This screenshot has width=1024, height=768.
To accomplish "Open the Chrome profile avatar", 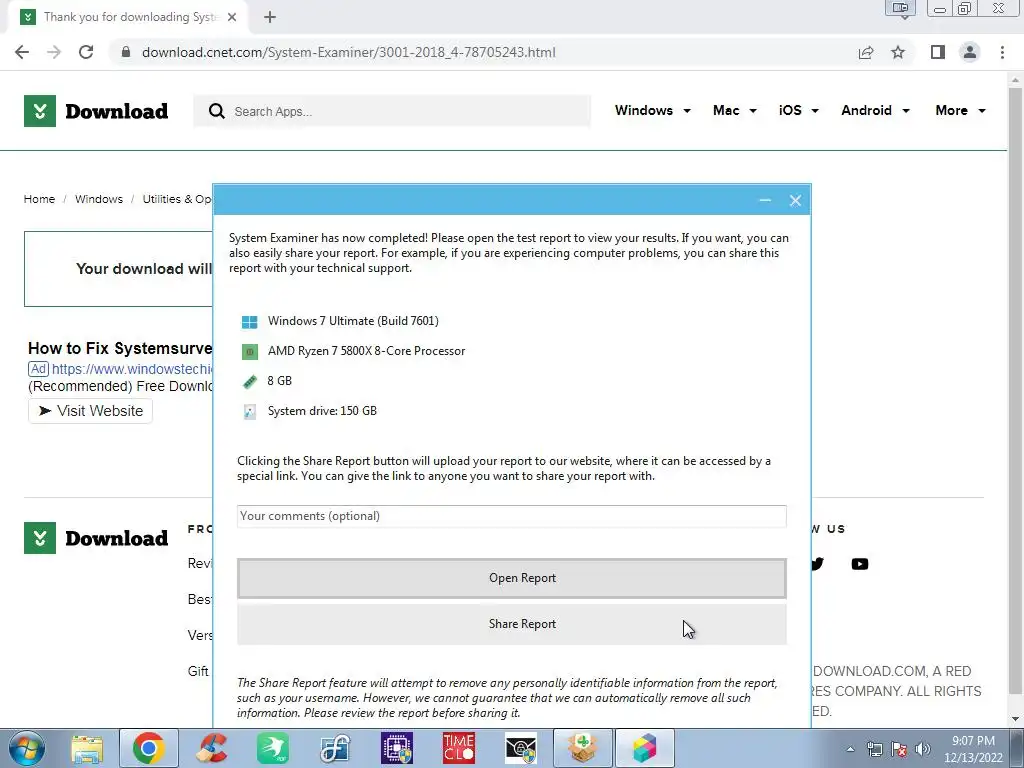I will (970, 52).
